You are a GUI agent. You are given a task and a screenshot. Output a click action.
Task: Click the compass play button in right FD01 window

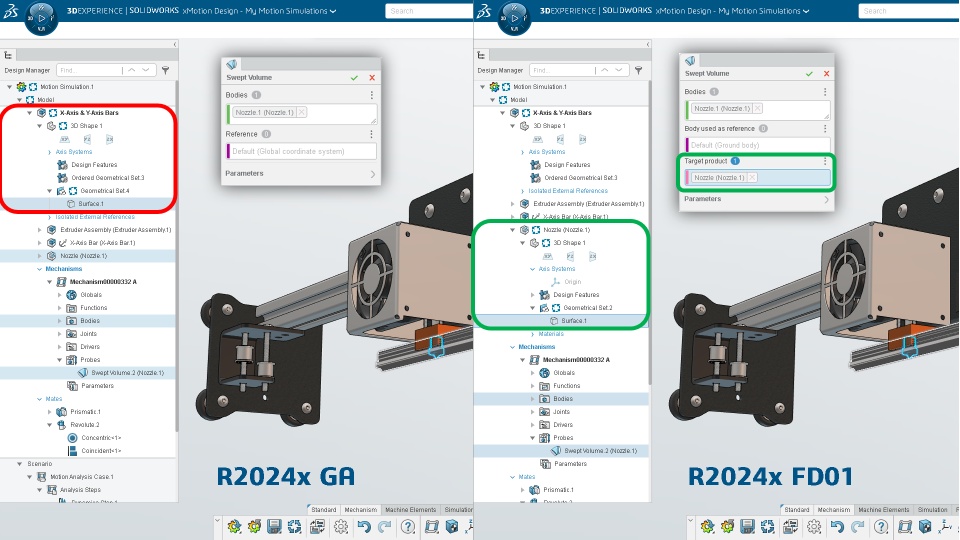click(x=514, y=18)
